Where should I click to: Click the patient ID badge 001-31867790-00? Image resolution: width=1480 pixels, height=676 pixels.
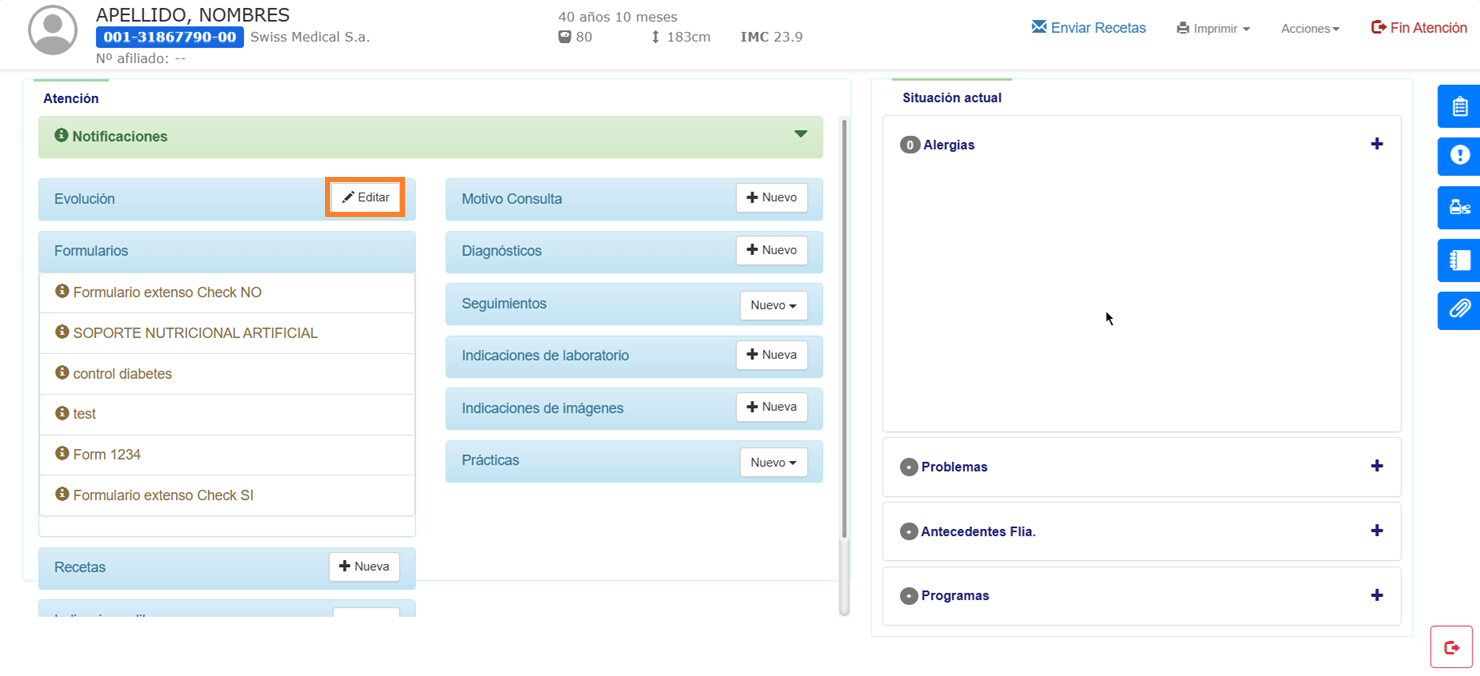point(170,37)
